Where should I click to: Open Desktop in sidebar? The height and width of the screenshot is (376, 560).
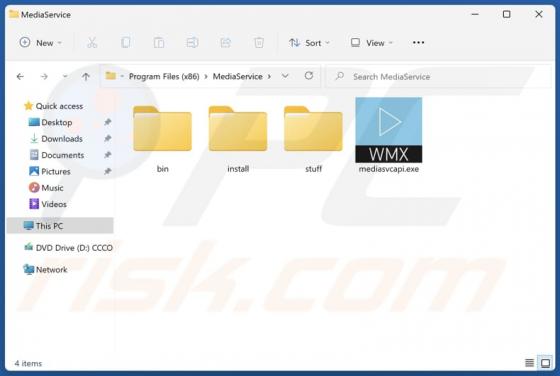(50, 122)
